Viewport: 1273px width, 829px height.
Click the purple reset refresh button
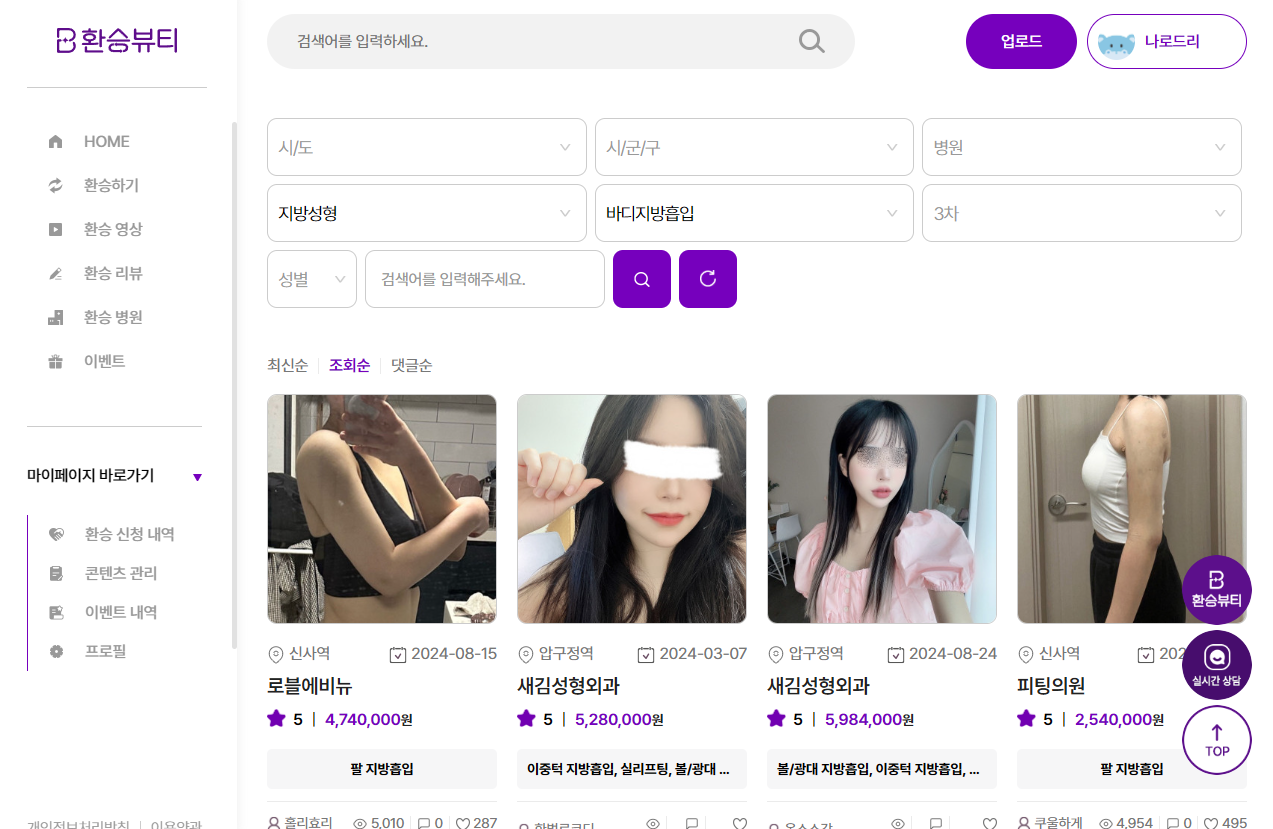point(708,279)
